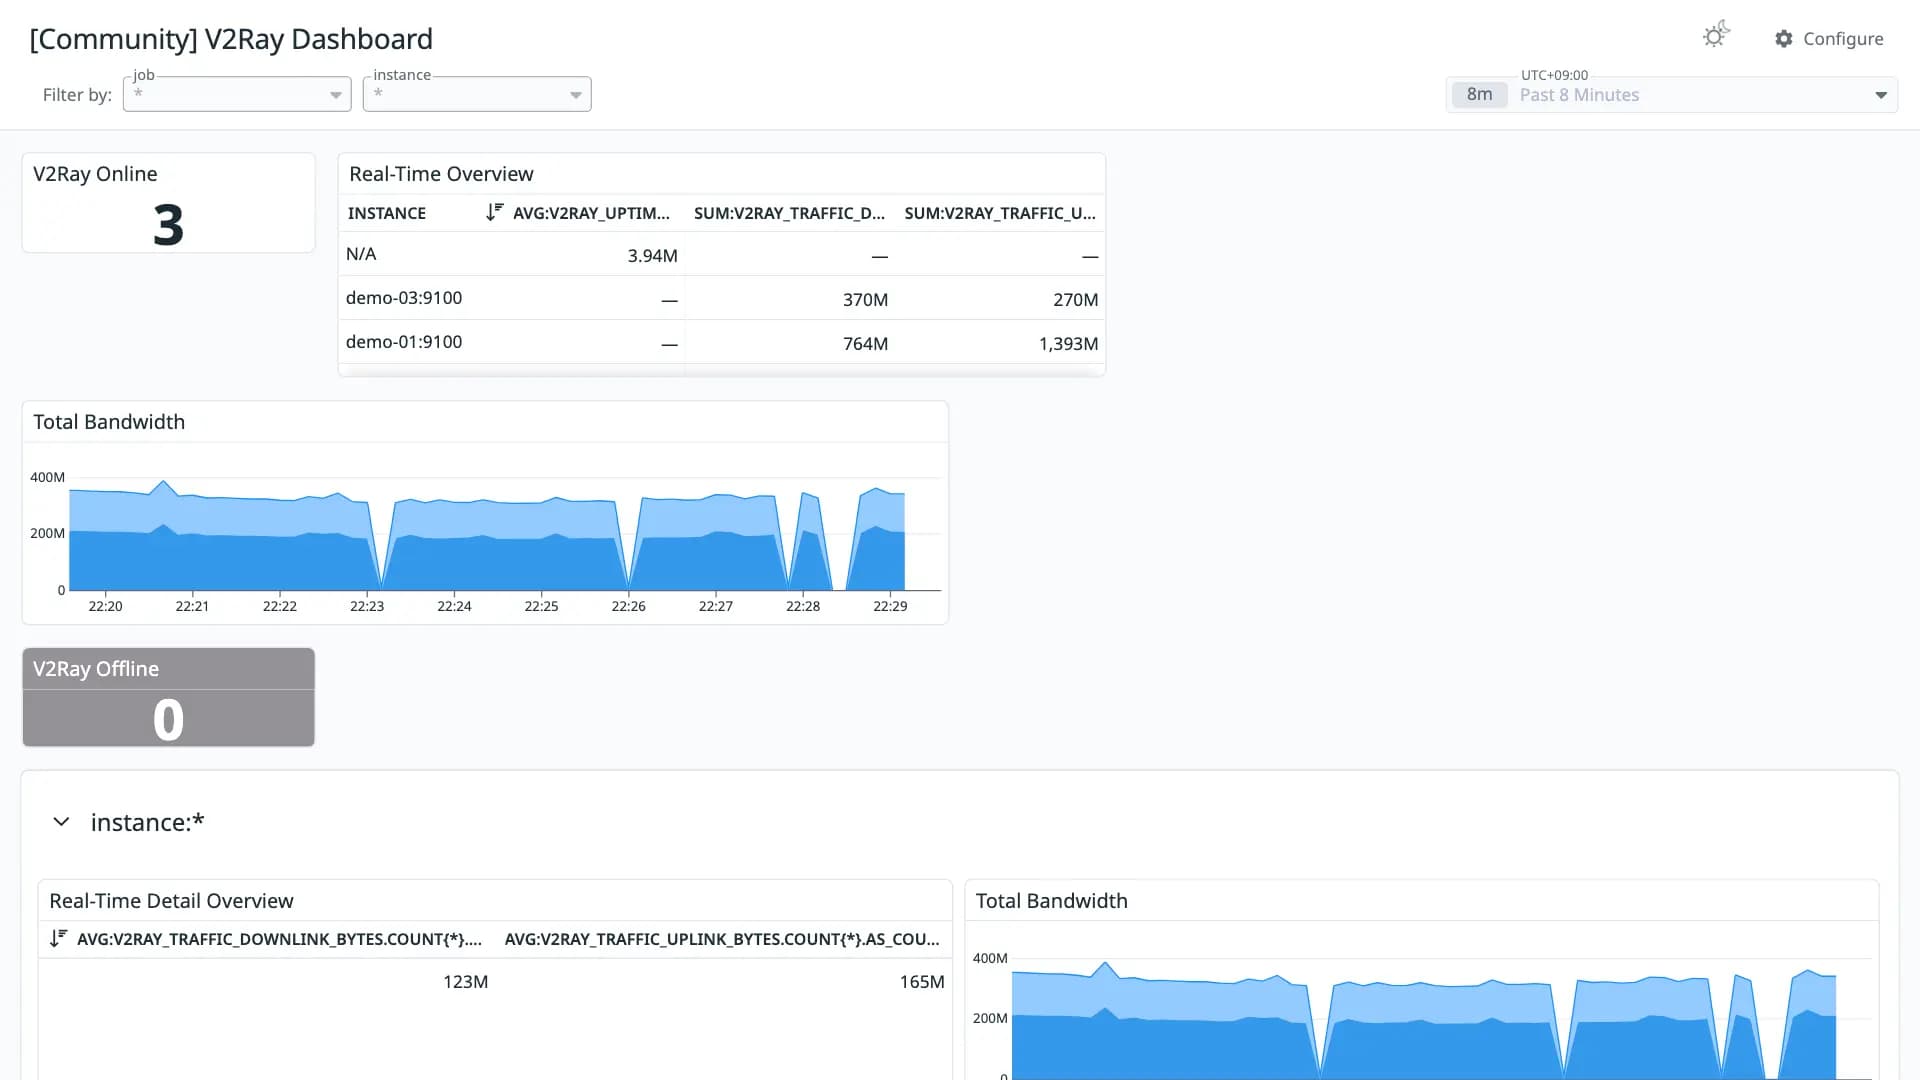Select the demo-03:9100 instance row

click(722, 298)
